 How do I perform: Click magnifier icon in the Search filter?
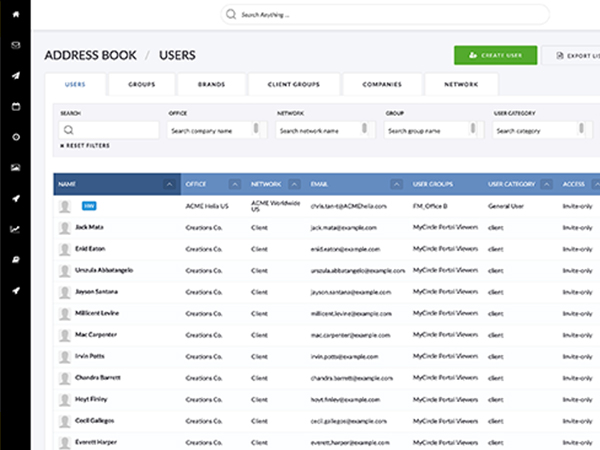[68, 130]
